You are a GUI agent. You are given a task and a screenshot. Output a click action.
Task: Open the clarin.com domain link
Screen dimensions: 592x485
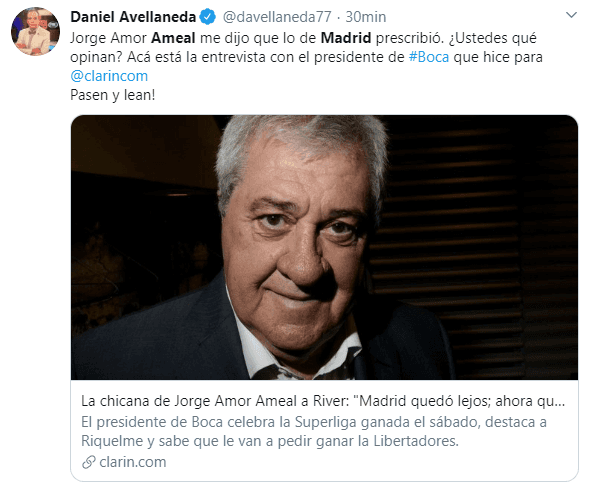coord(133,462)
